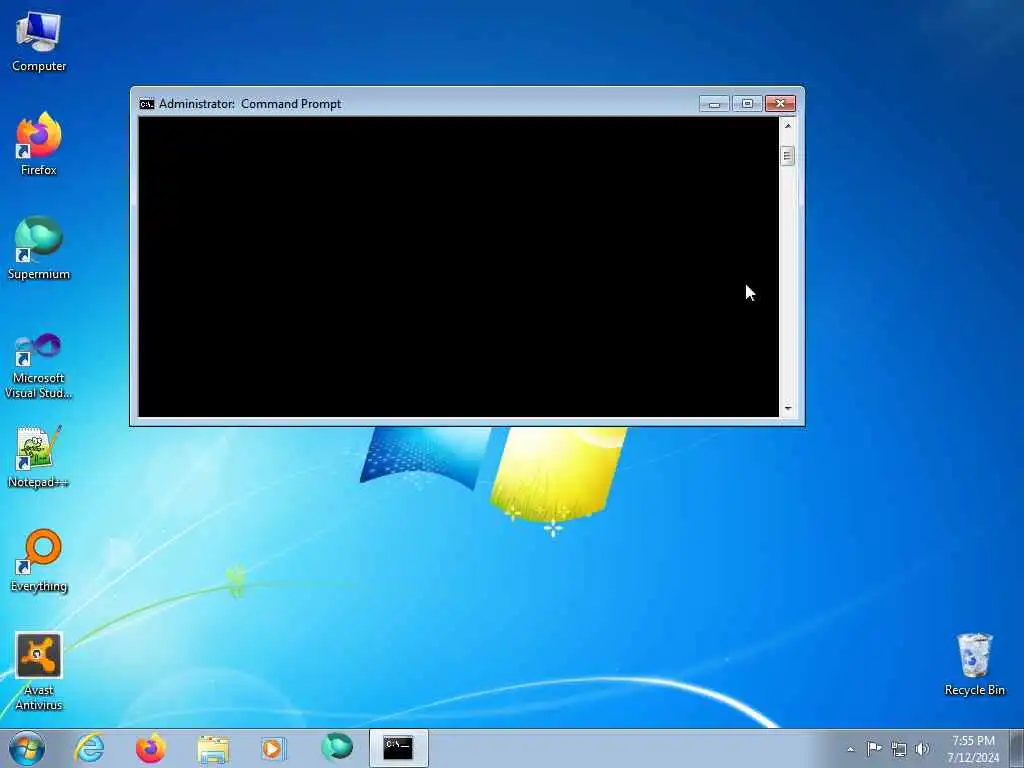Launch Firefox from the taskbar
The image size is (1024, 768).
(x=151, y=748)
